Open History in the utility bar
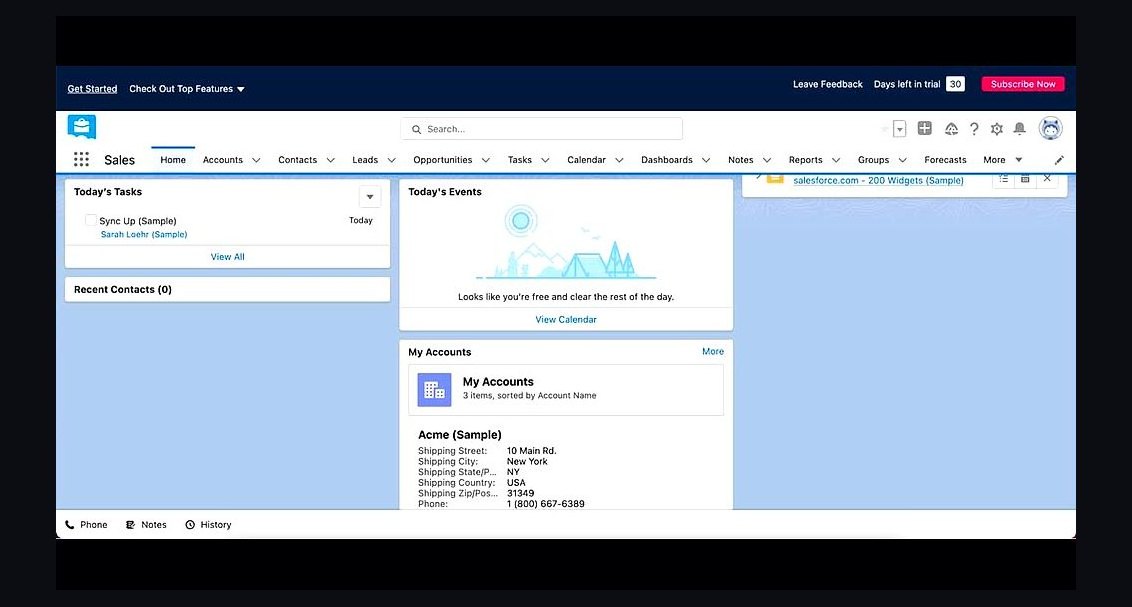The height and width of the screenshot is (607, 1132). [x=208, y=525]
